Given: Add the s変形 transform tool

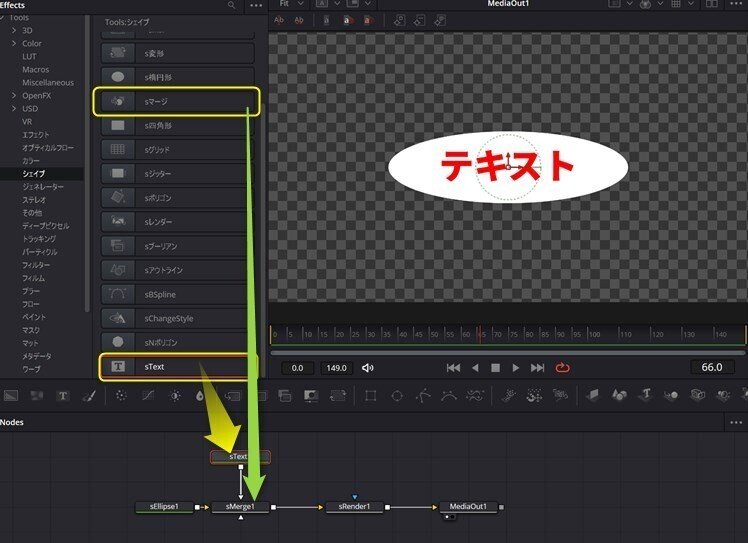Looking at the screenshot, I should tap(177, 53).
